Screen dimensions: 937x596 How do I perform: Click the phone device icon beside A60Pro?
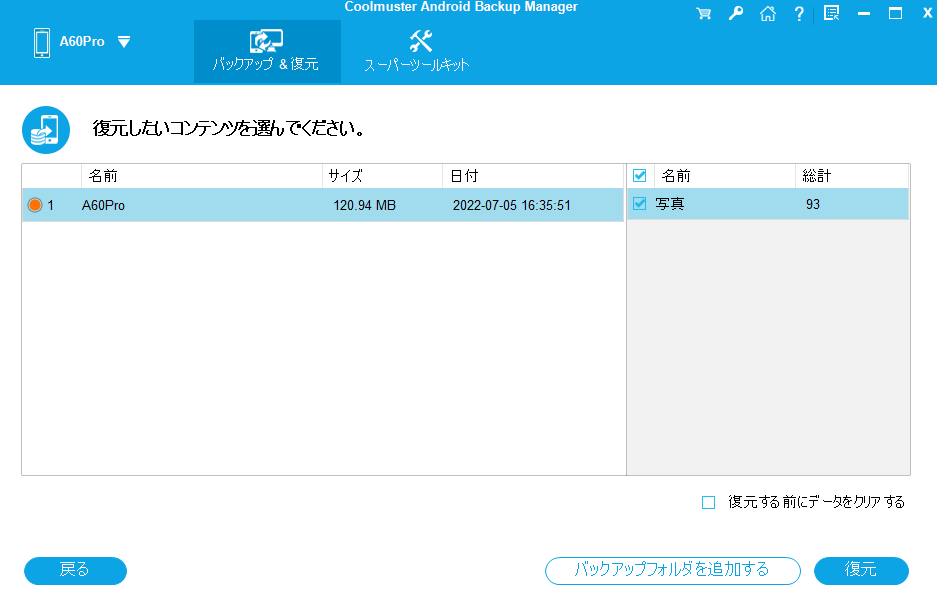(x=42, y=43)
